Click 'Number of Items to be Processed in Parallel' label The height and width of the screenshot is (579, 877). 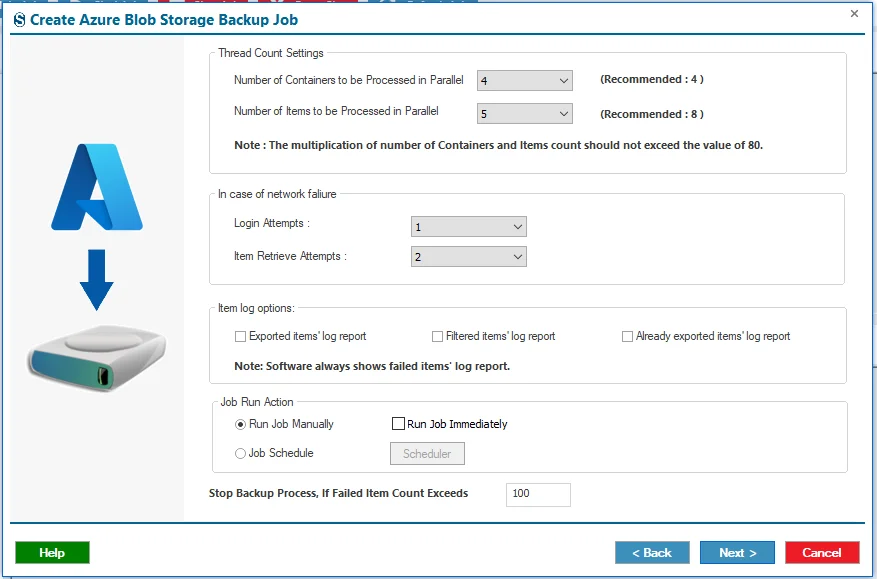pos(336,111)
